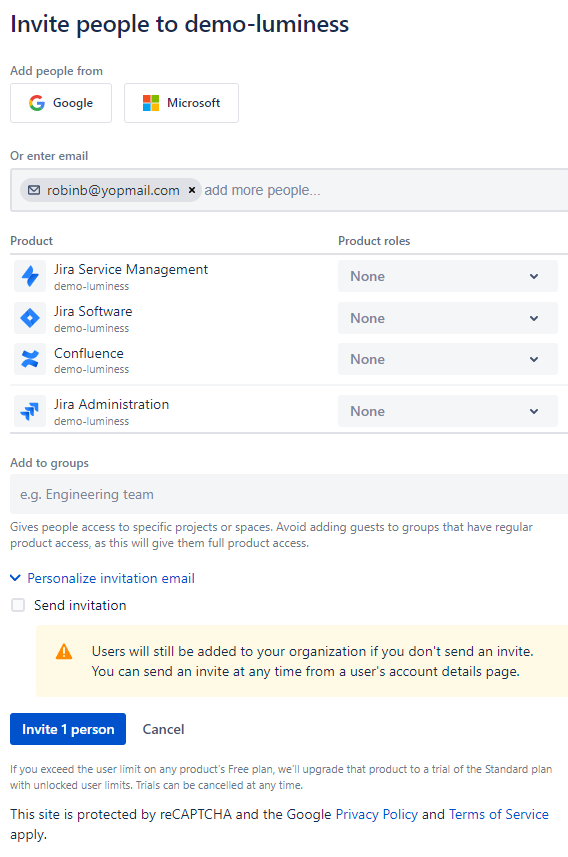Click the Jira Service Management product name
568x857 pixels.
pyautogui.click(x=131, y=269)
